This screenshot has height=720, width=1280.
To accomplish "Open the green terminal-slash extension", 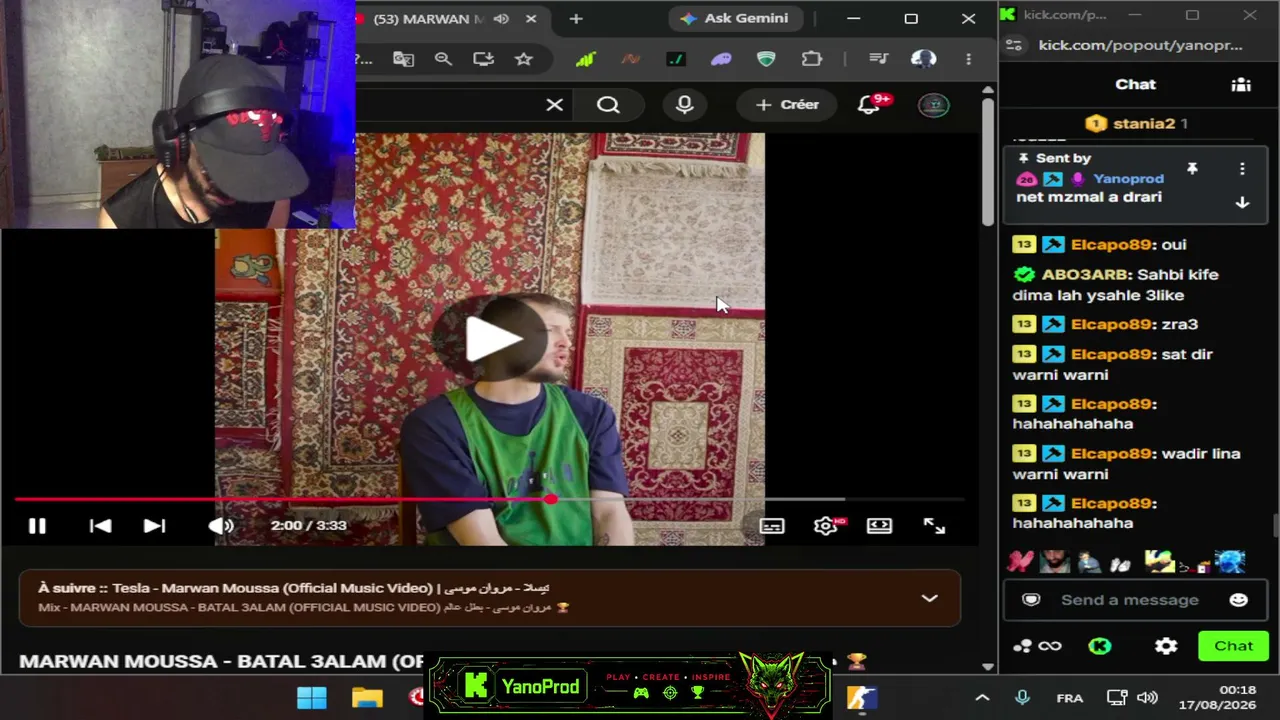I will coord(676,59).
